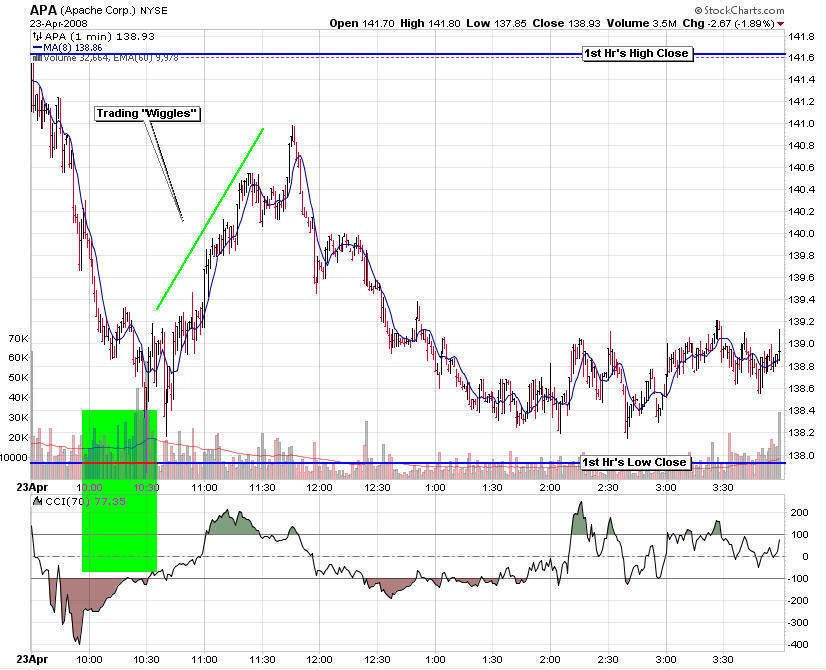Screen dimensions: 826x670
Task: Click the red down-arrow beside the Chg value
Action: (x=780, y=24)
